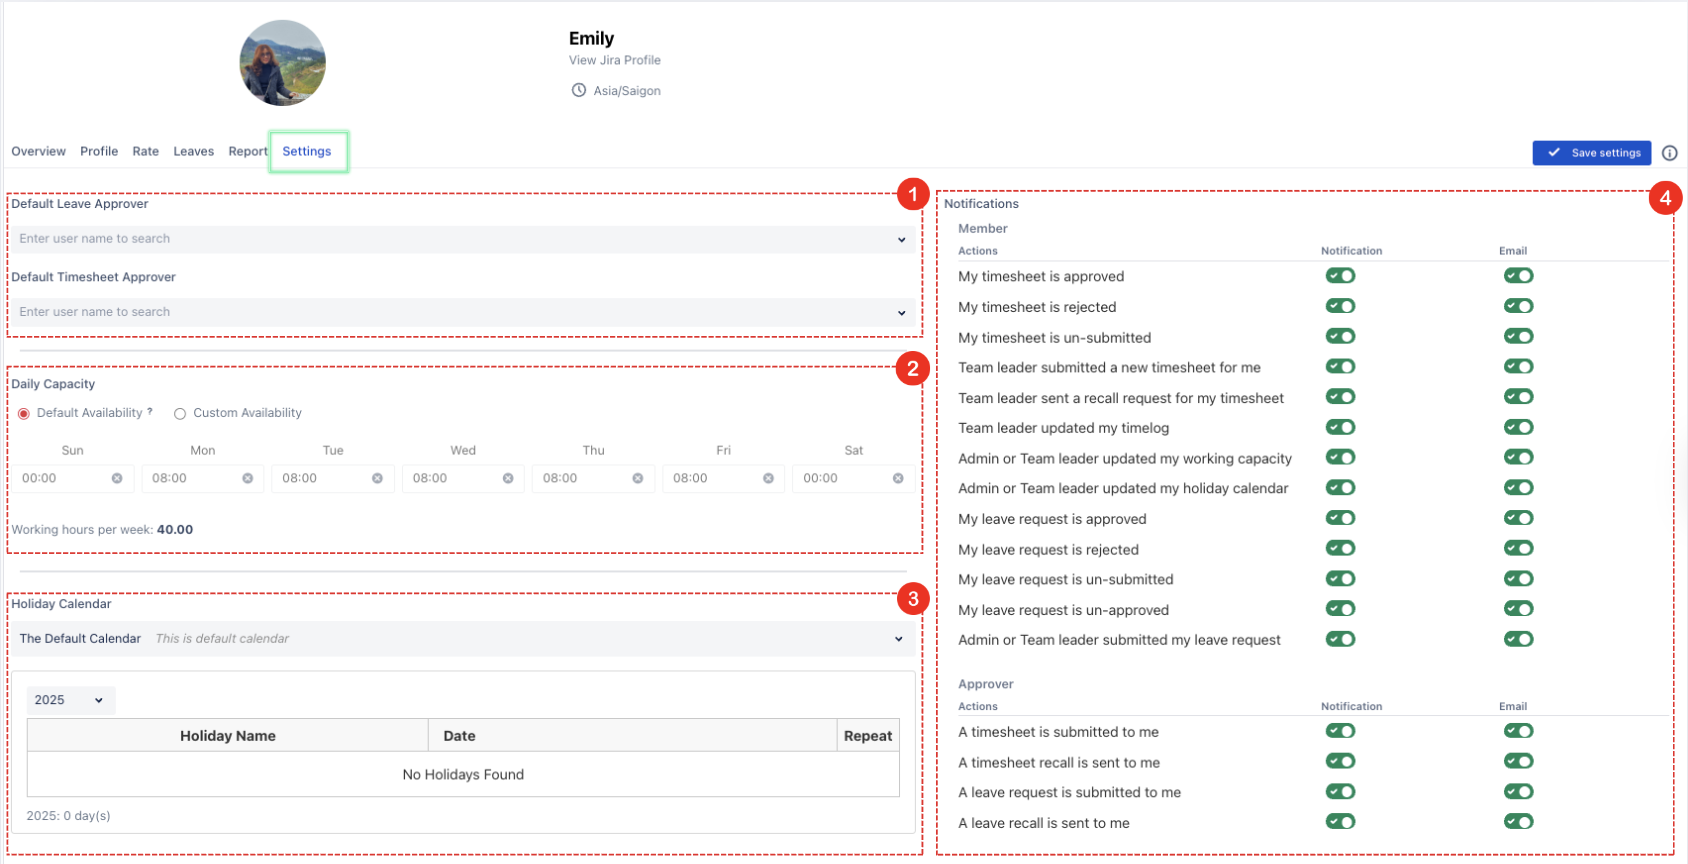Click the Save settings button

[x=1591, y=153]
